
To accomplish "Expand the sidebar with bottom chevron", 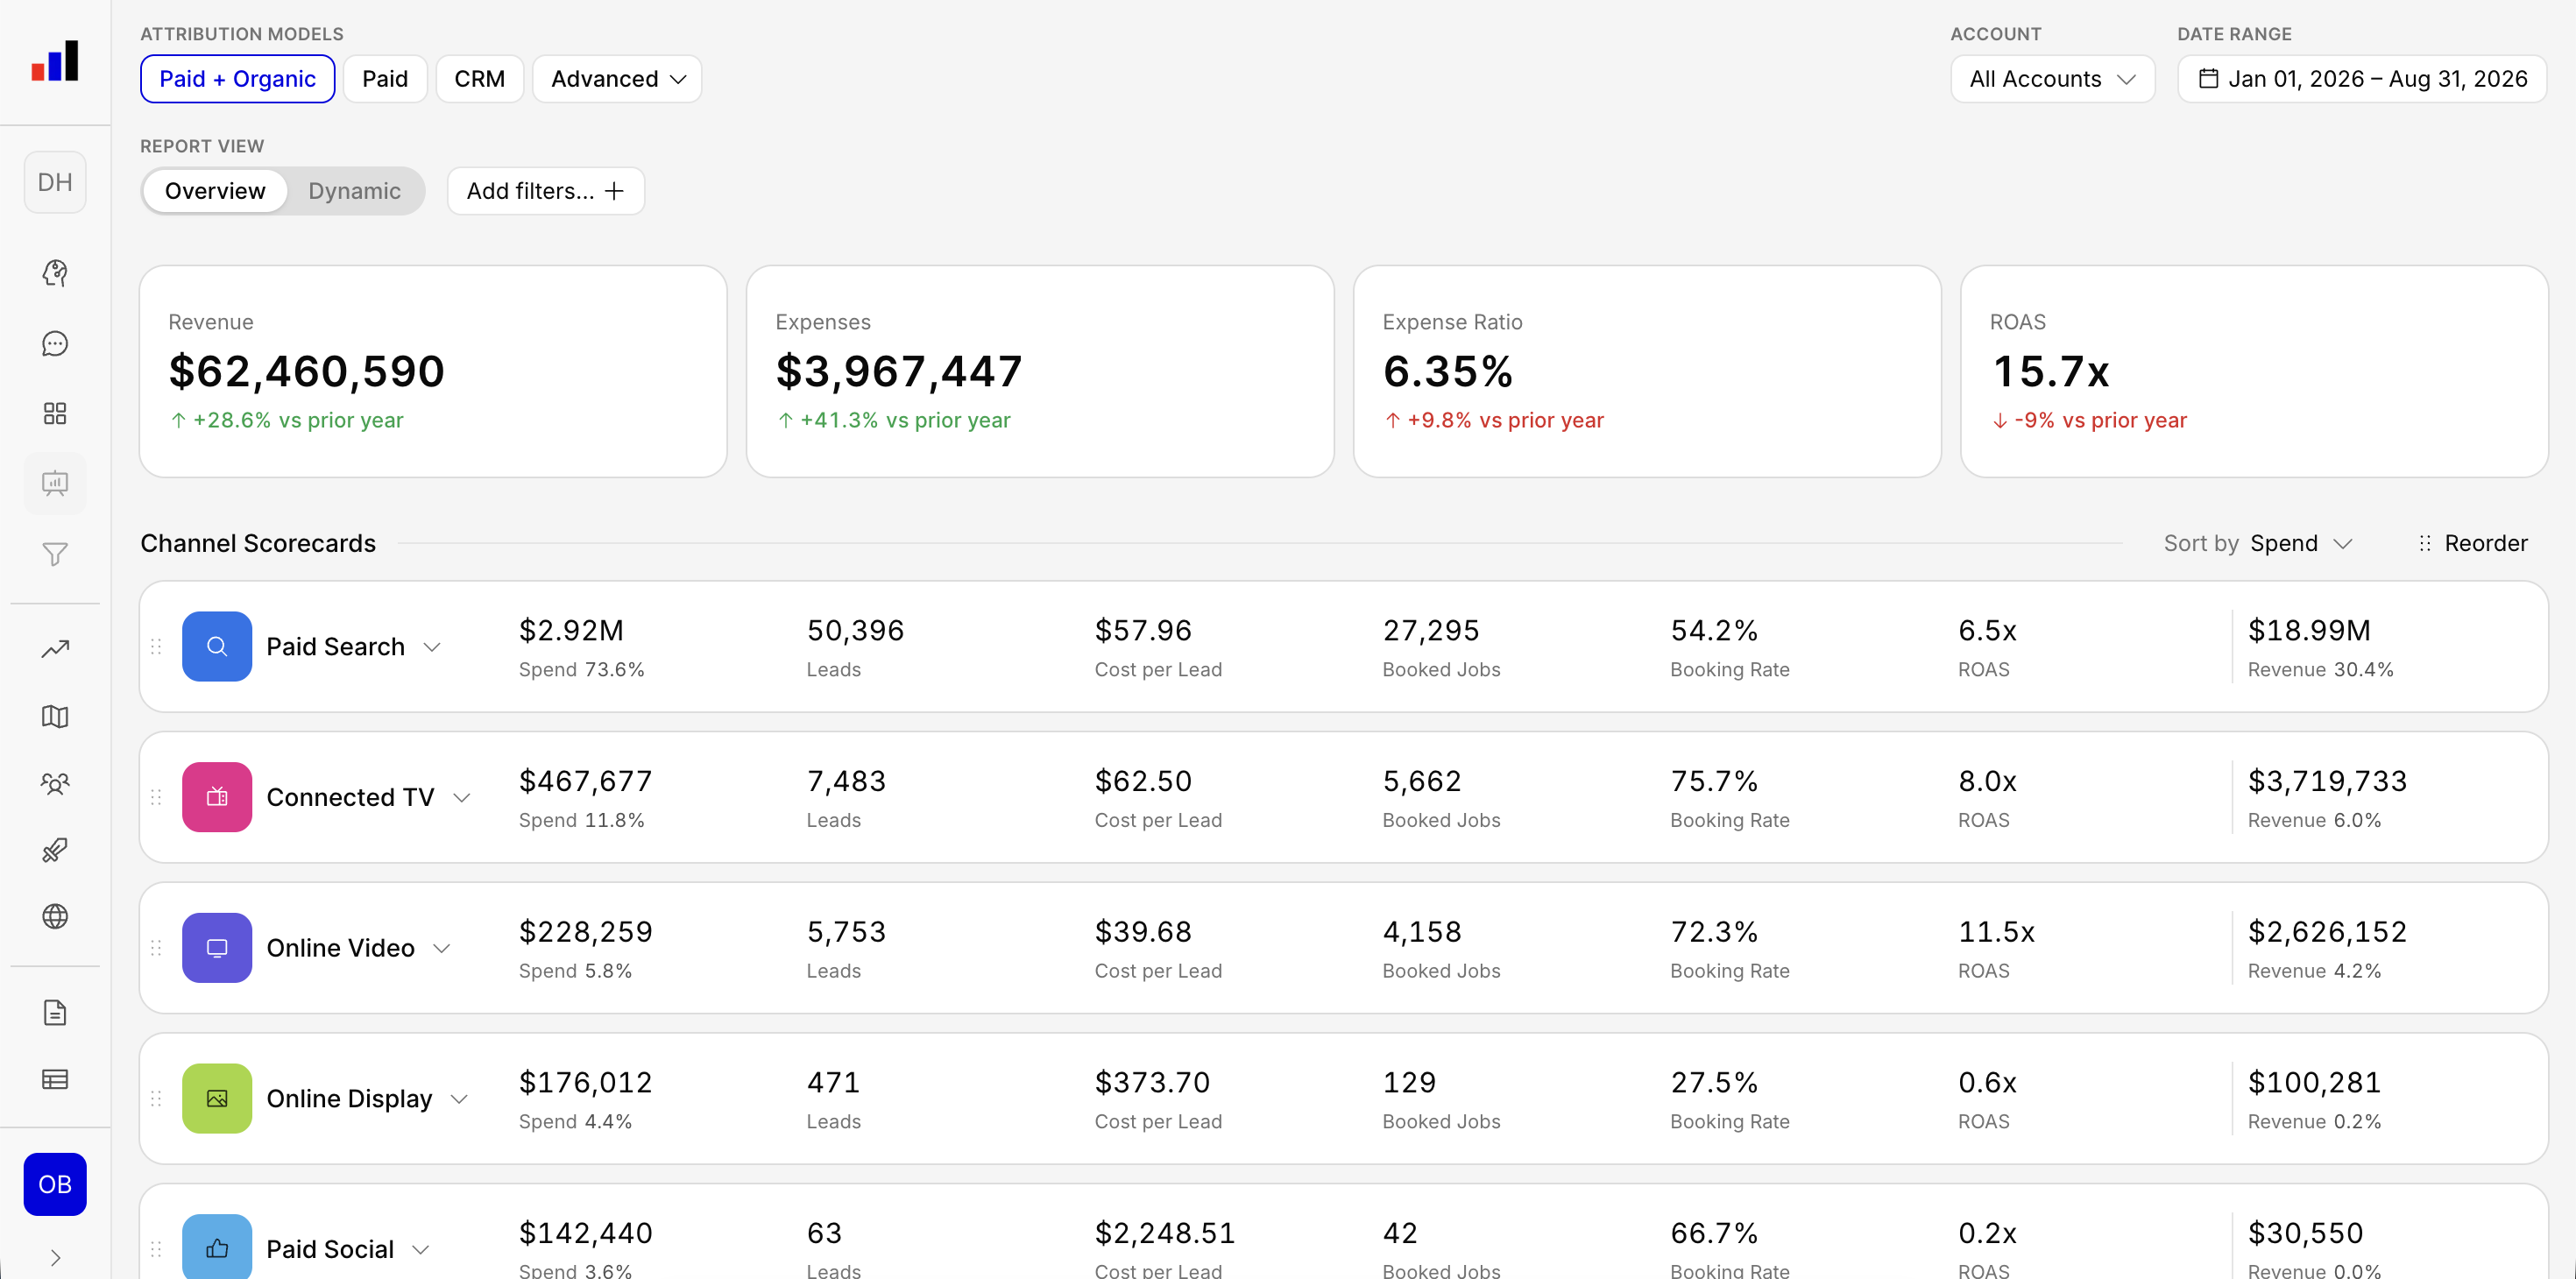I will click(55, 1258).
